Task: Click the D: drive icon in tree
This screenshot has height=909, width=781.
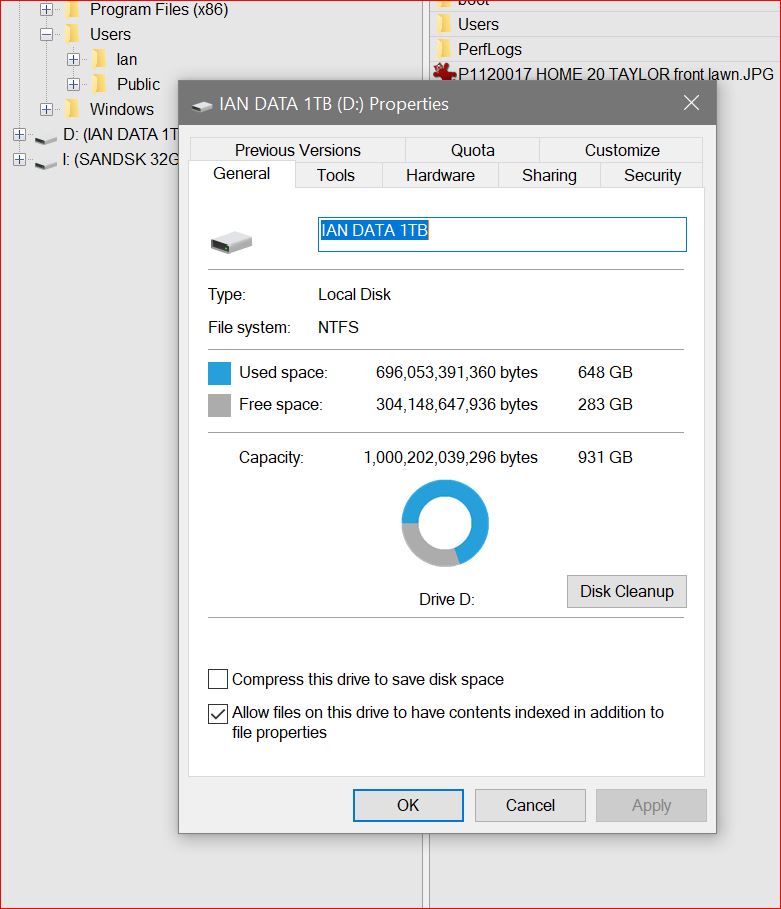Action: [x=46, y=135]
